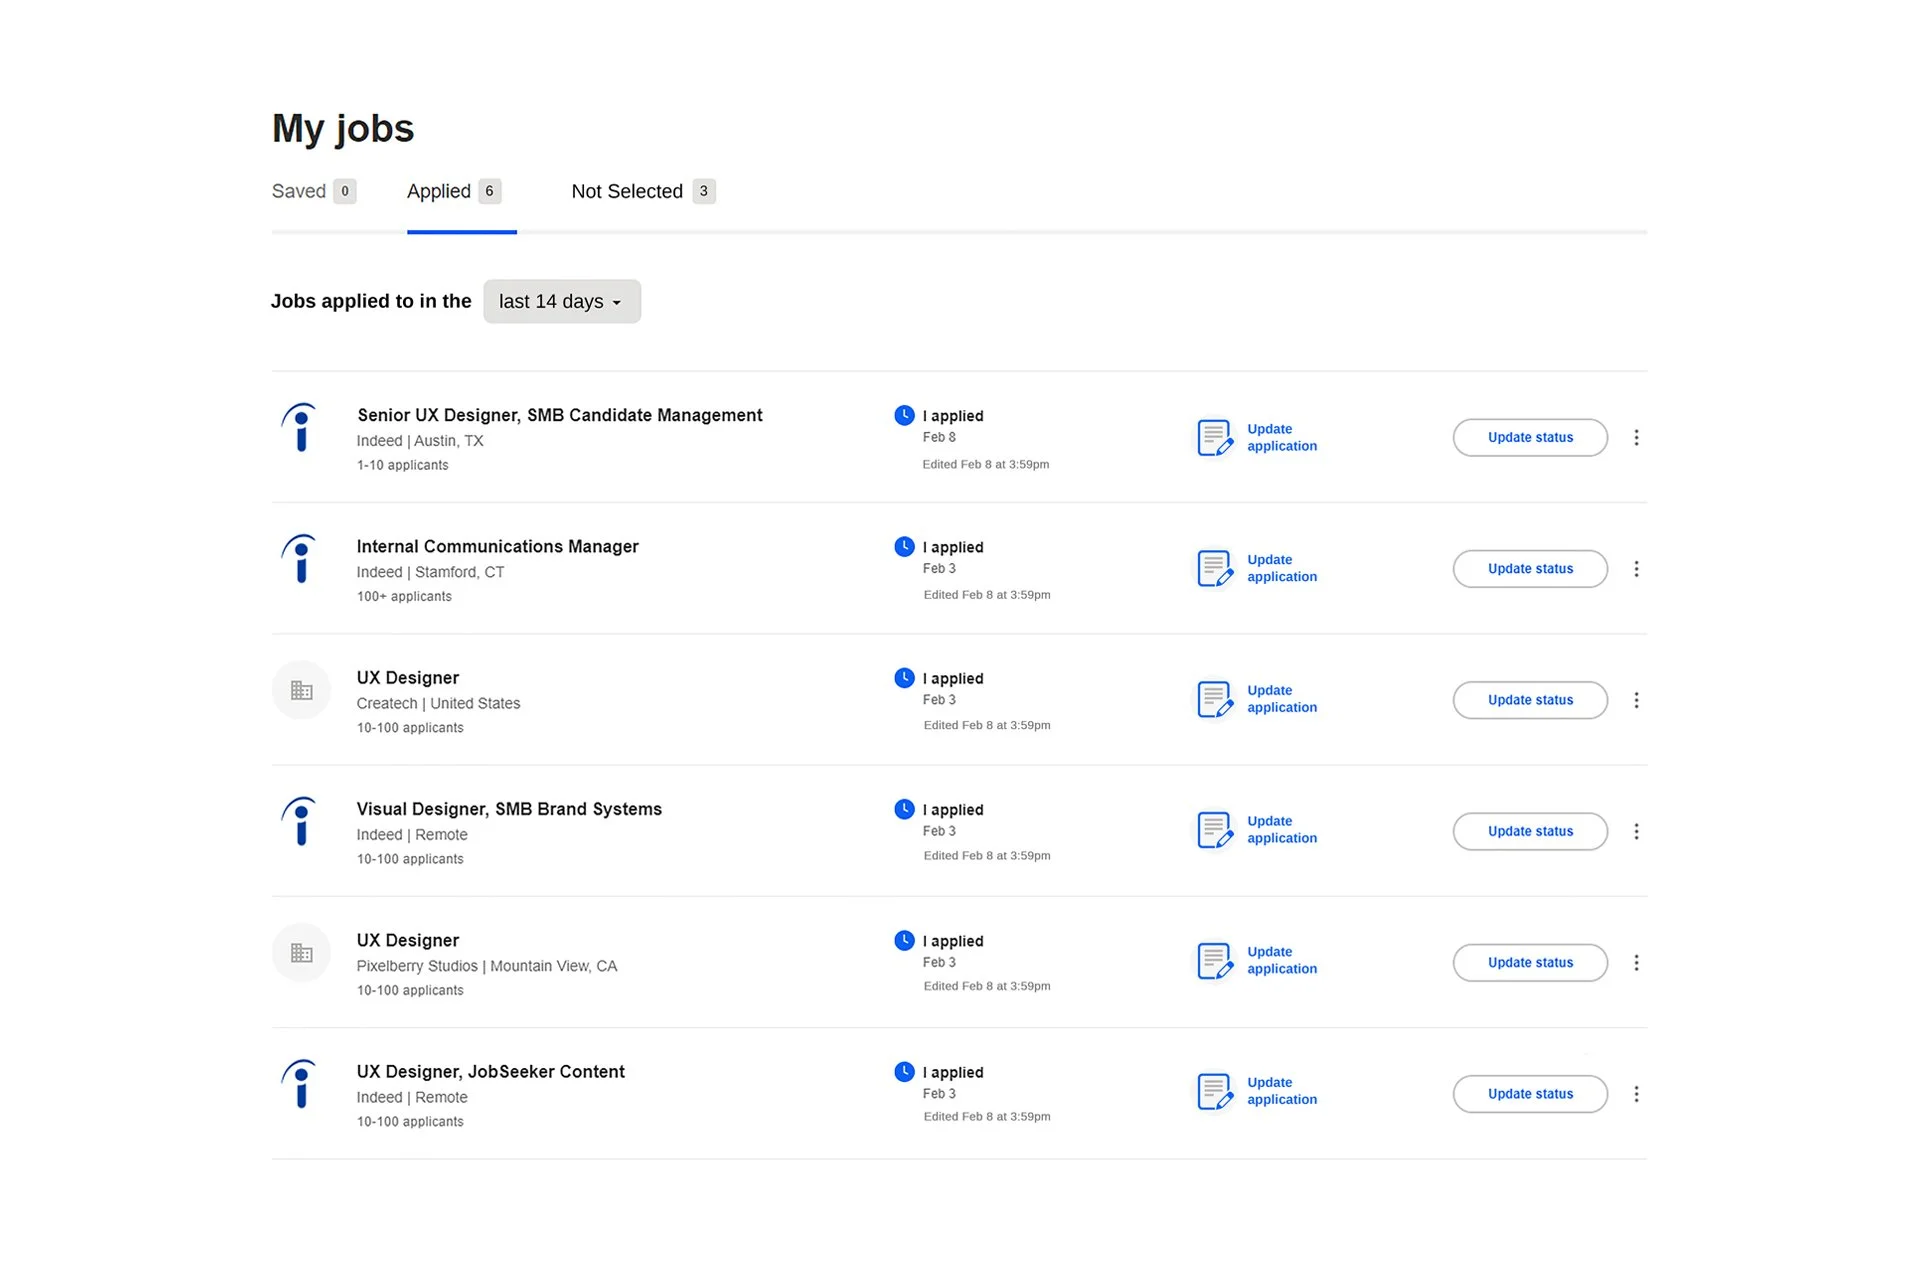
Task: Expand the last 14 days dropdown
Action: point(561,301)
